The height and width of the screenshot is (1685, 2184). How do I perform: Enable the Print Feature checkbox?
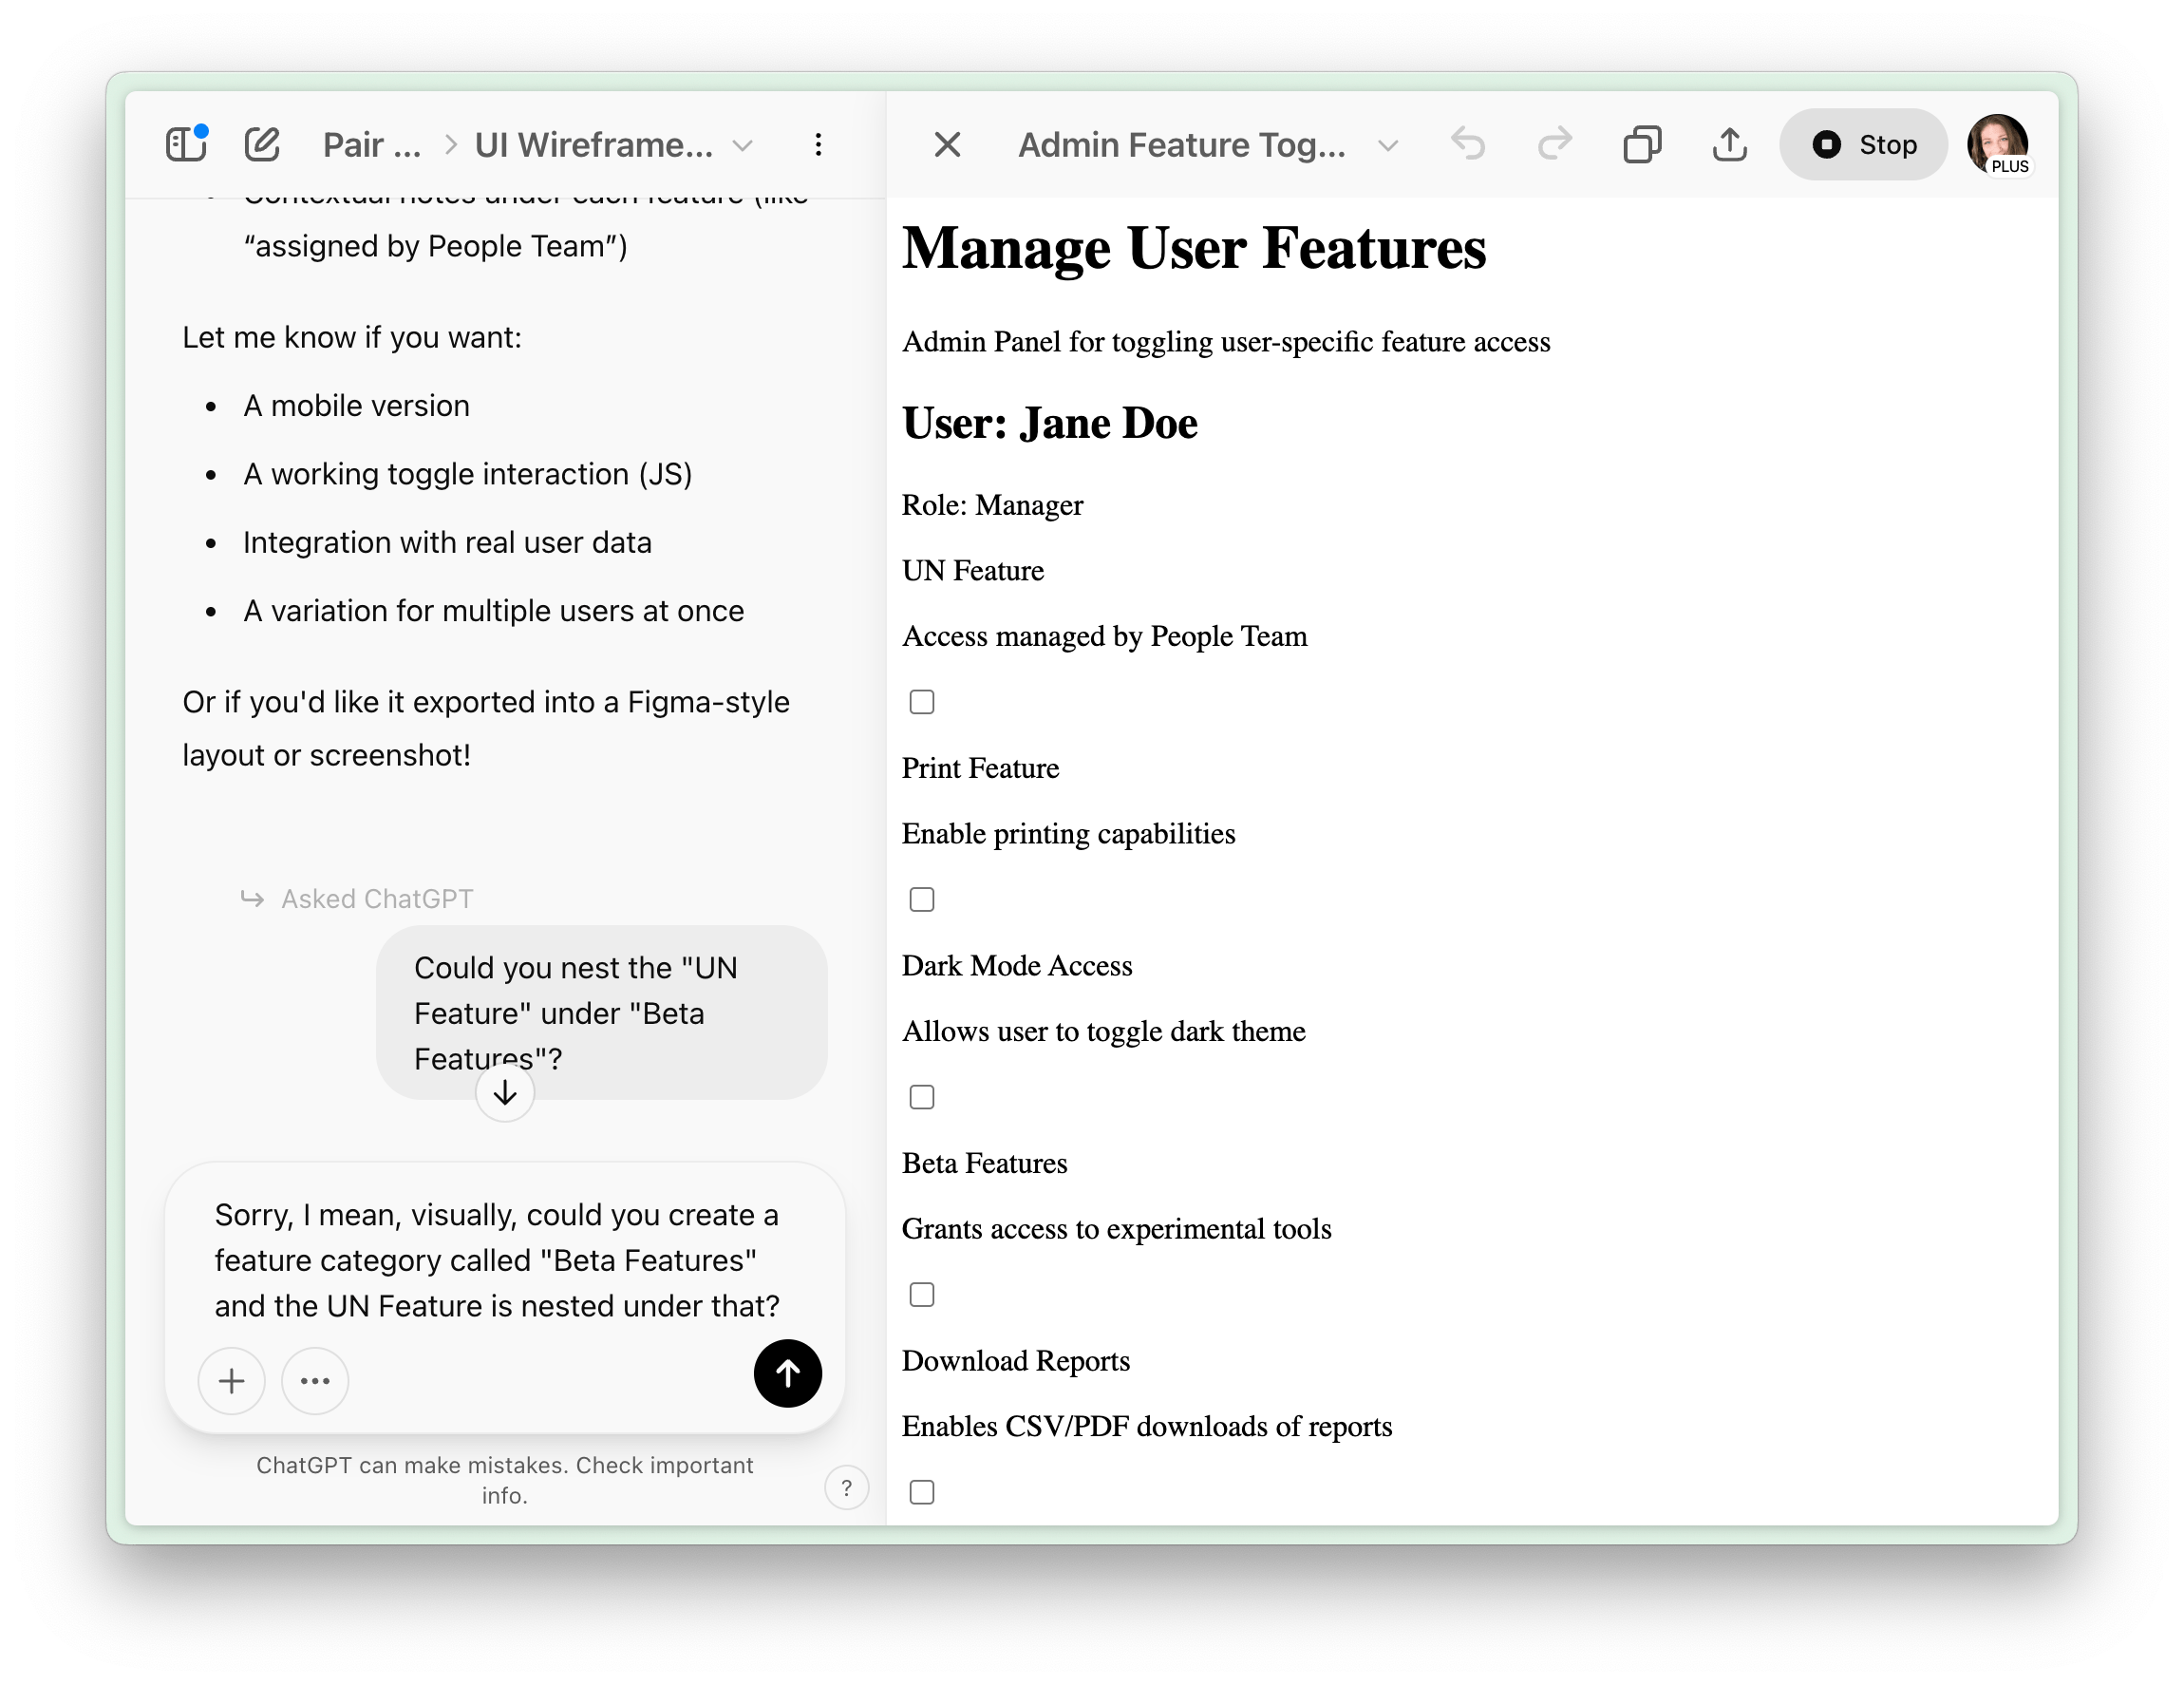tap(922, 900)
